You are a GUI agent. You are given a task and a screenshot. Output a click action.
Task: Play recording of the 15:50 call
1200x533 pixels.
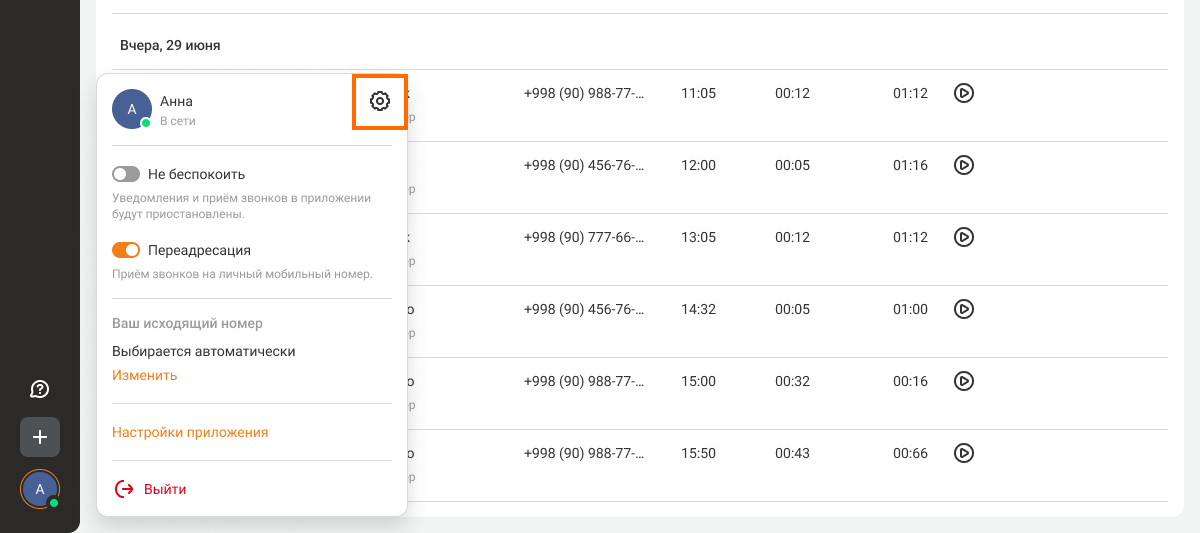[963, 453]
